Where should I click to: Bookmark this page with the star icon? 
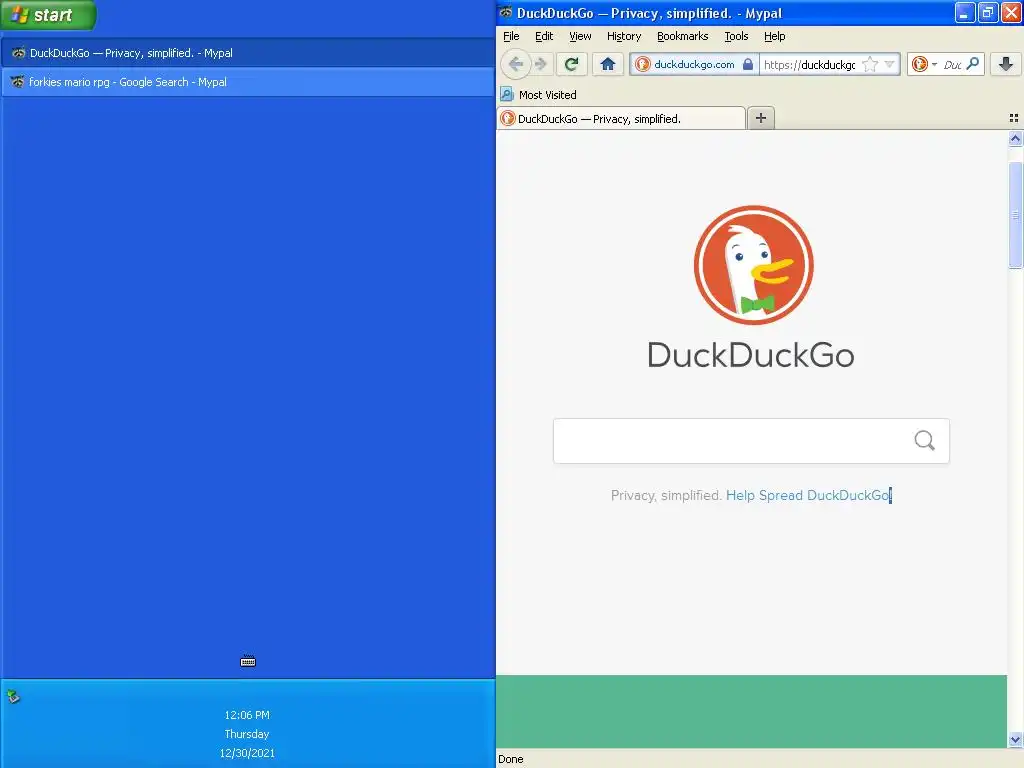(x=870, y=64)
